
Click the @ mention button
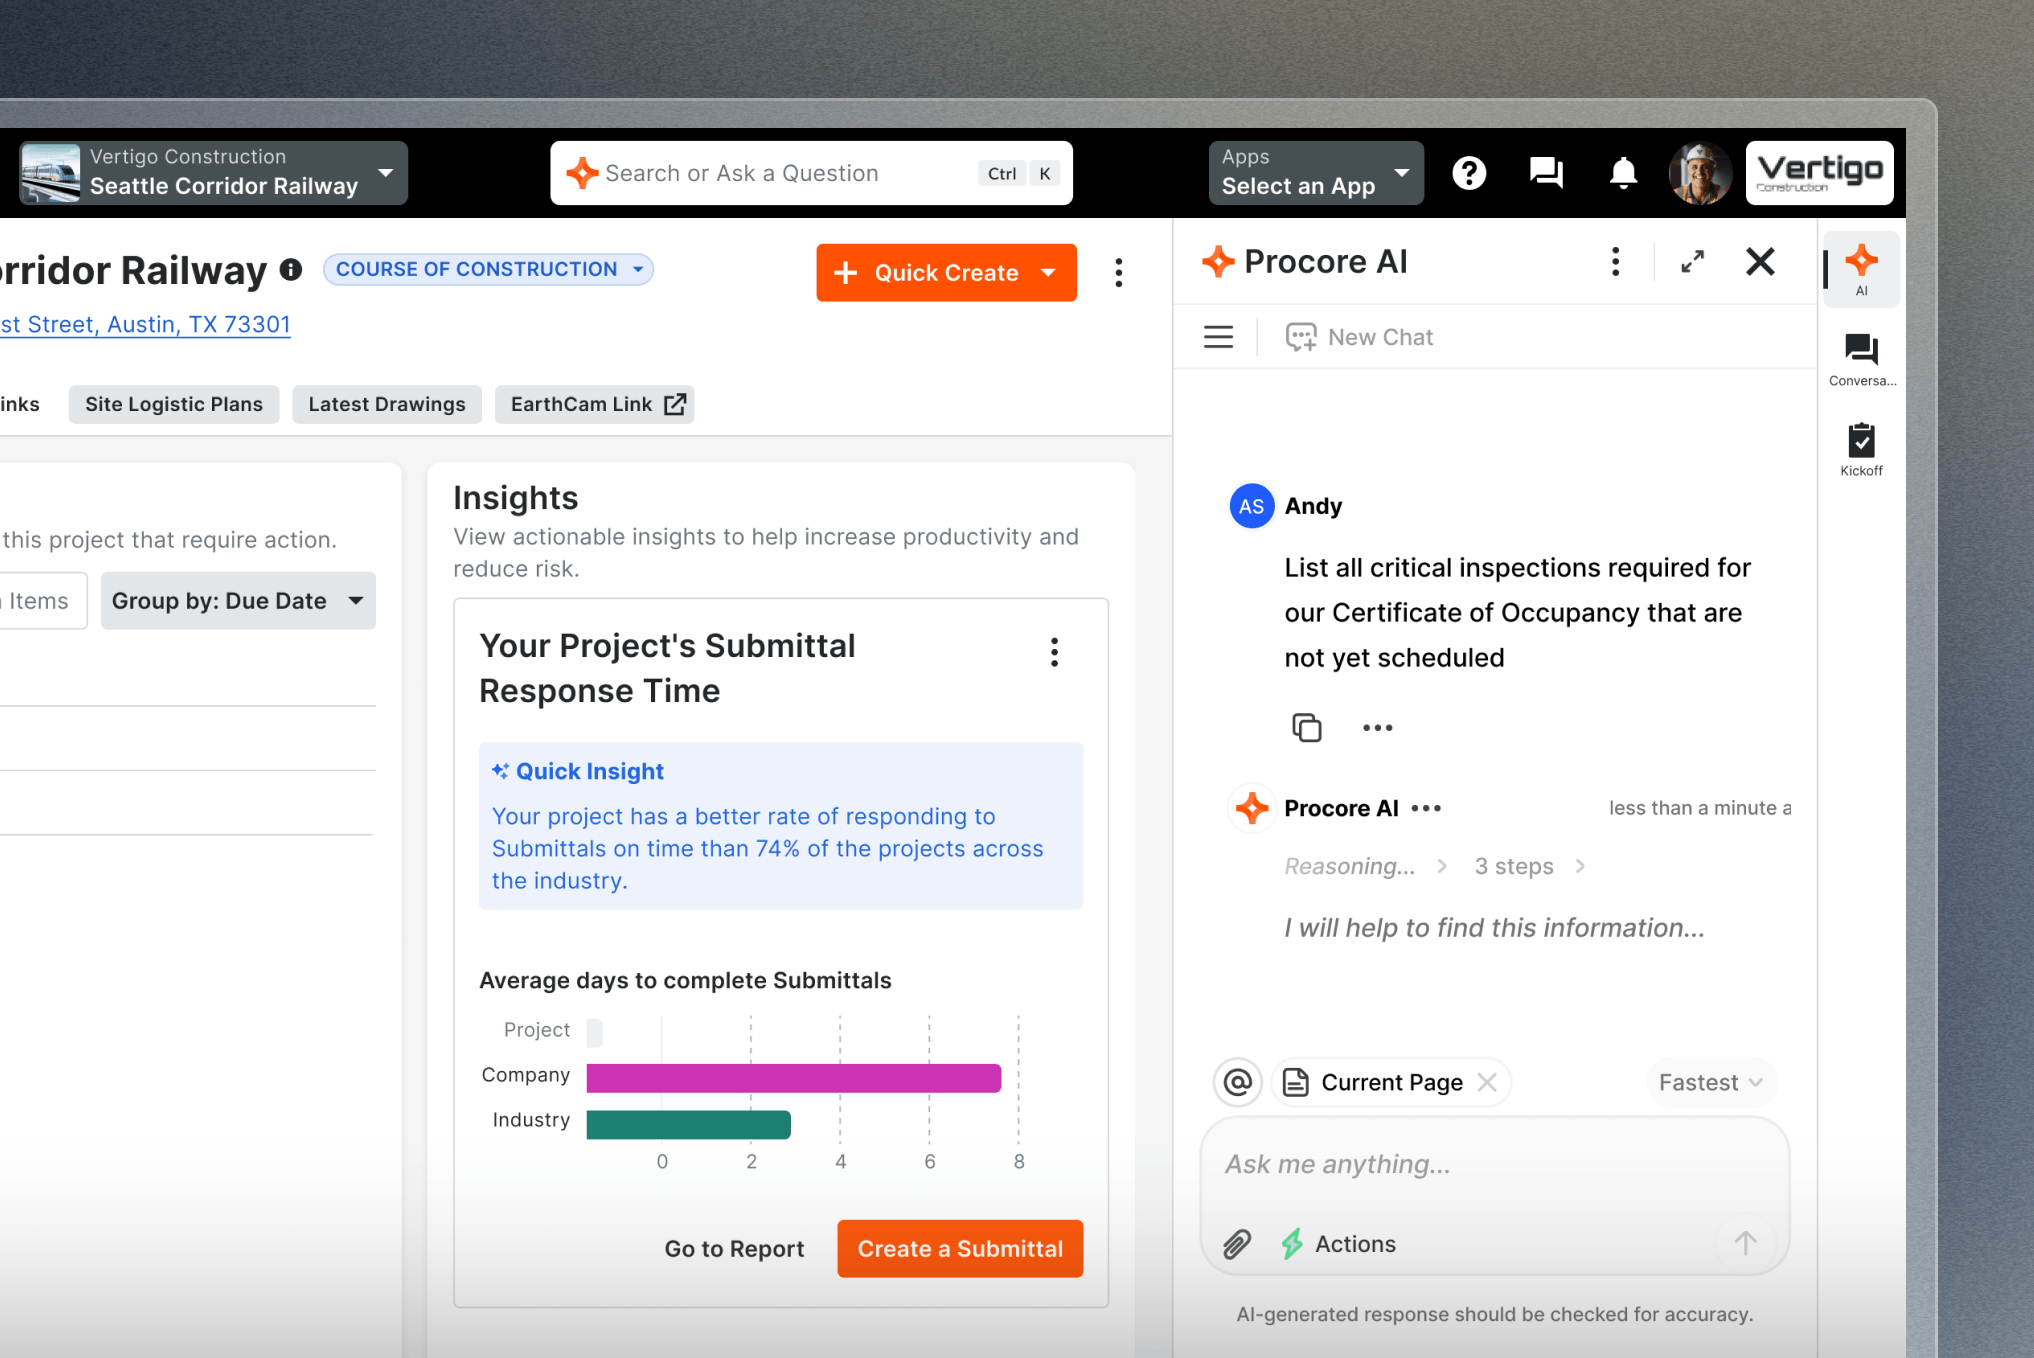tap(1238, 1082)
